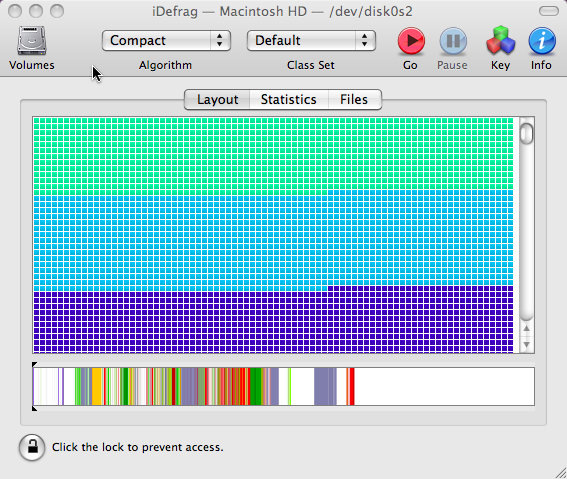The width and height of the screenshot is (567, 479).
Task: Open the Volumes hard drive icon
Action: (32, 40)
